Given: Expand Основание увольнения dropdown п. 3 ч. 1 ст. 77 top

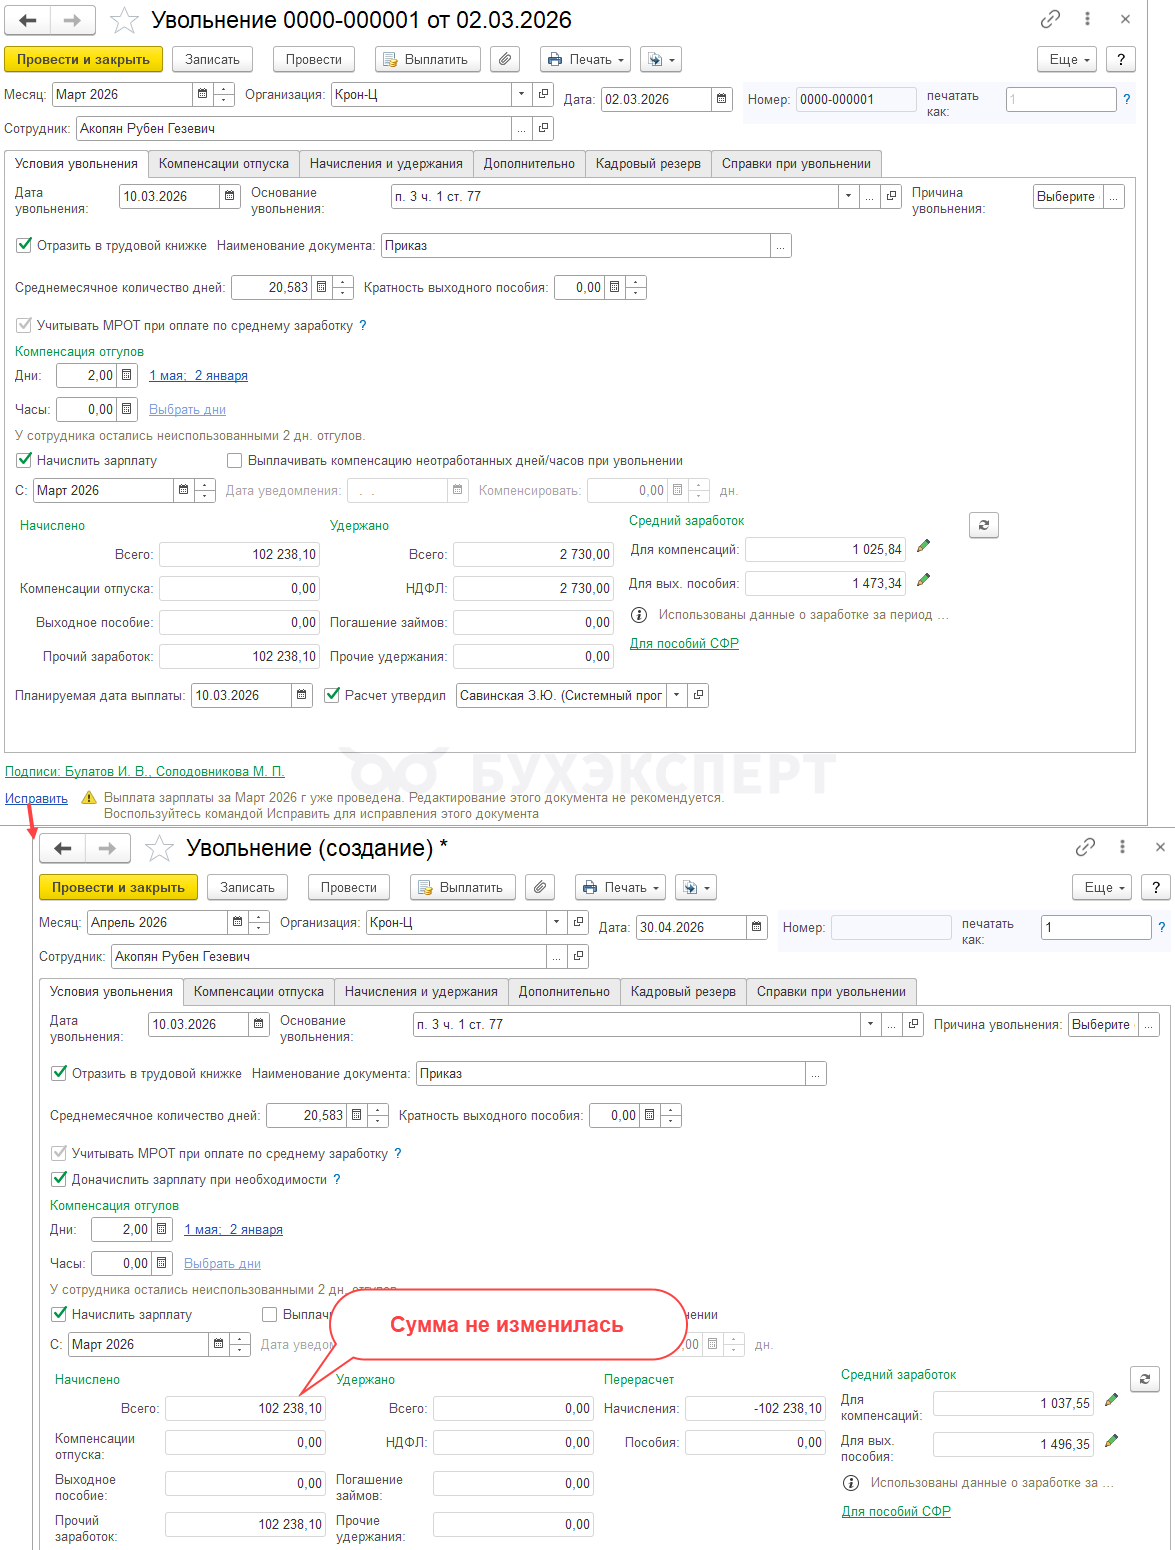Looking at the screenshot, I should [848, 197].
